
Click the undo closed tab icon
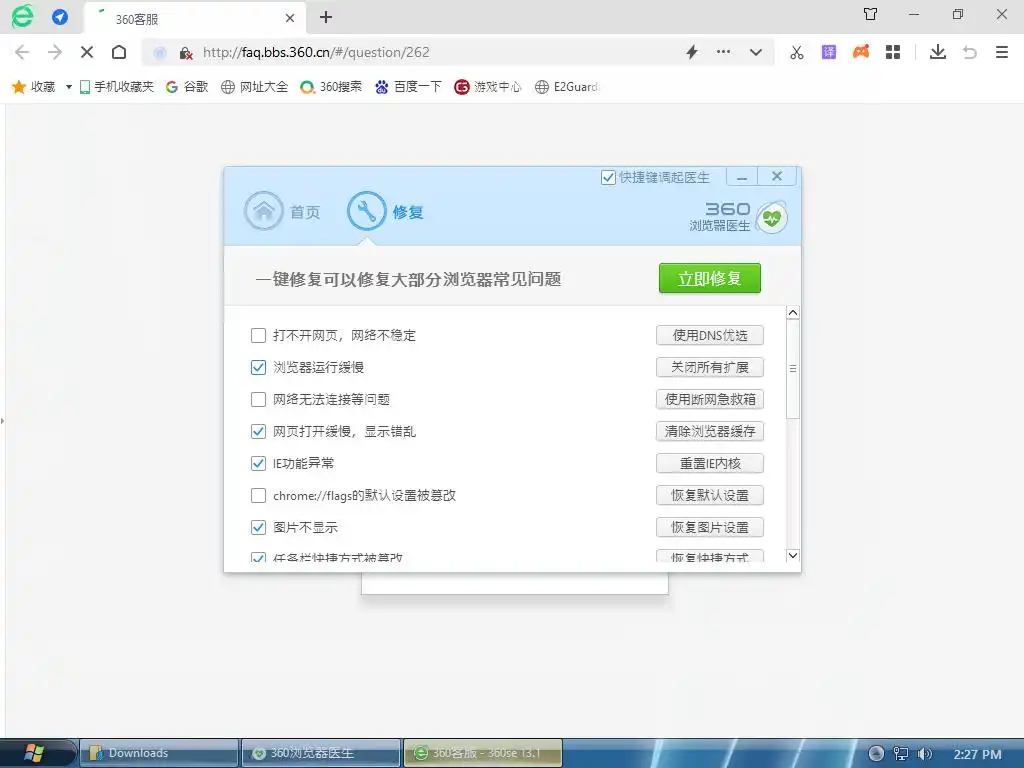pyautogui.click(x=970, y=52)
